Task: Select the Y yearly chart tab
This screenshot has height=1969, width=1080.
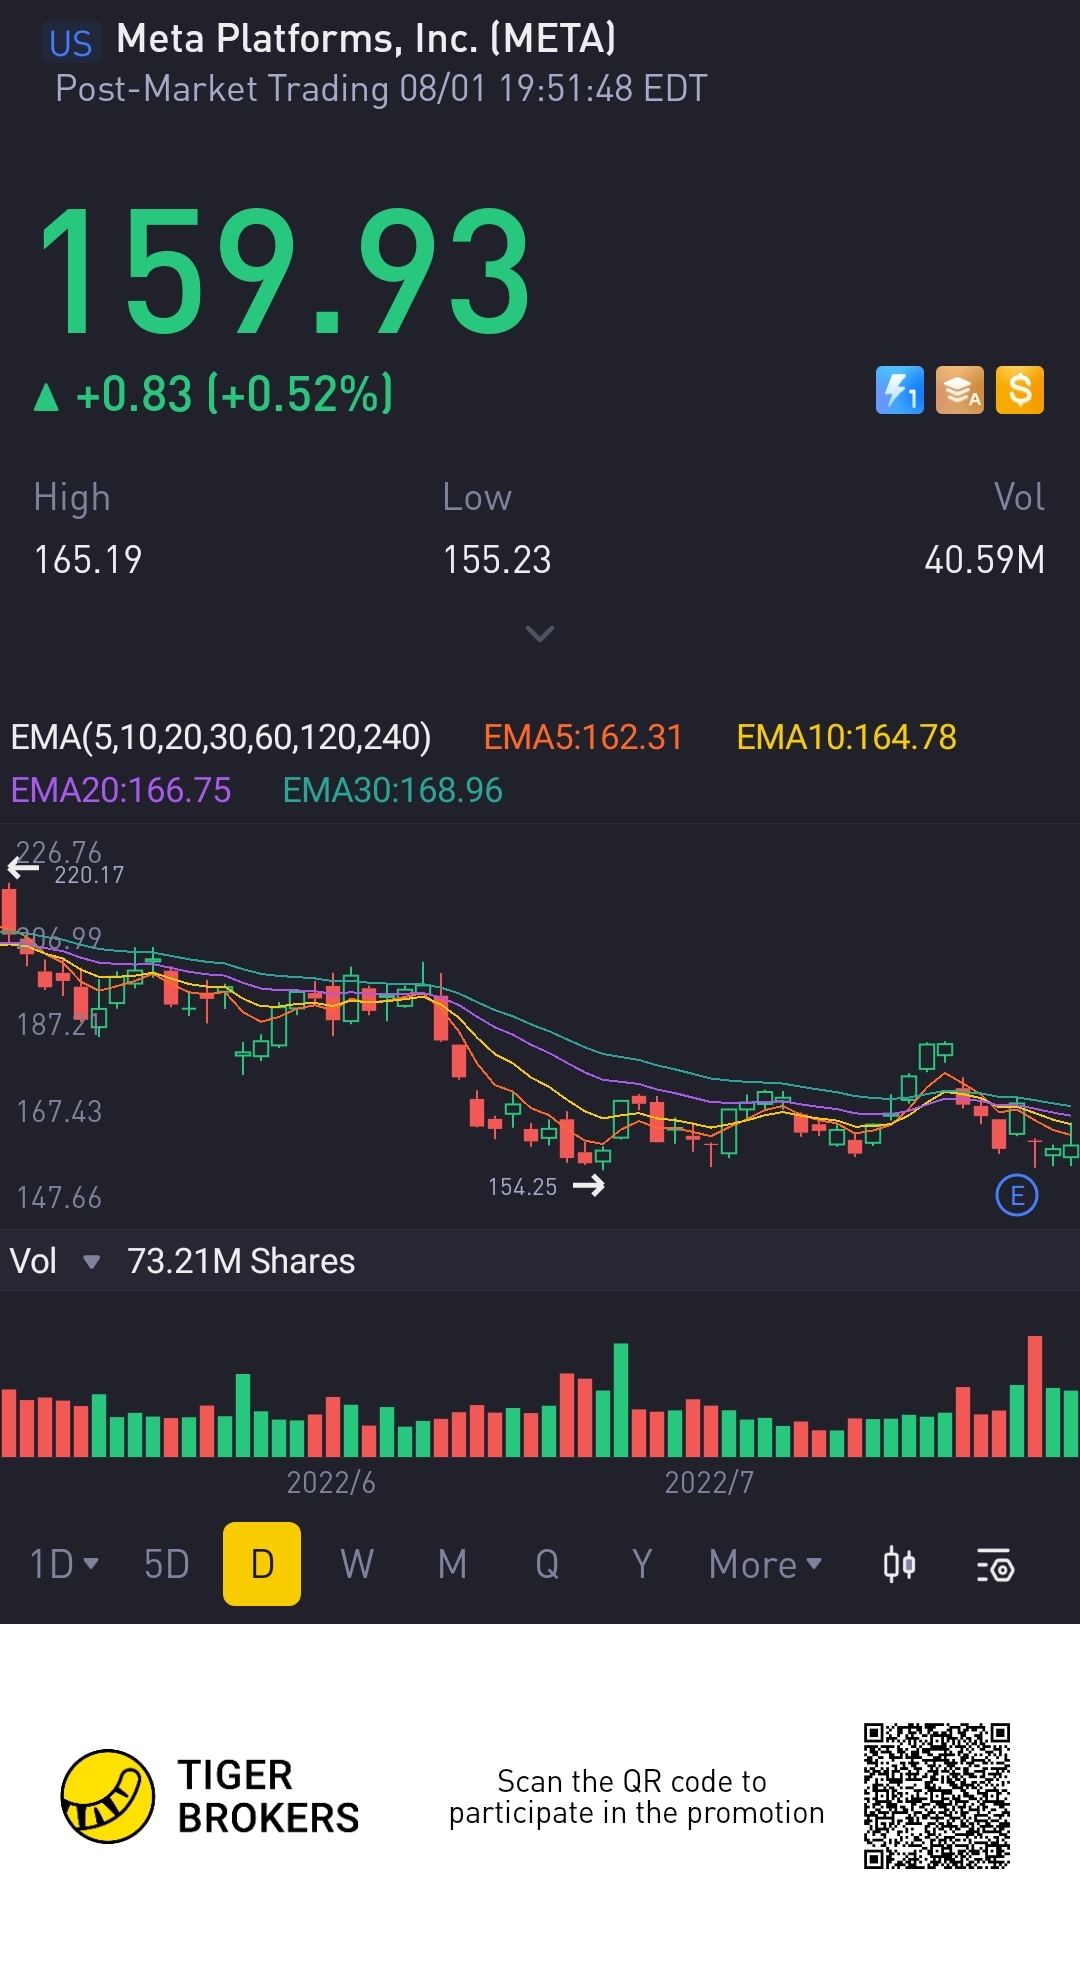Action: click(x=642, y=1564)
